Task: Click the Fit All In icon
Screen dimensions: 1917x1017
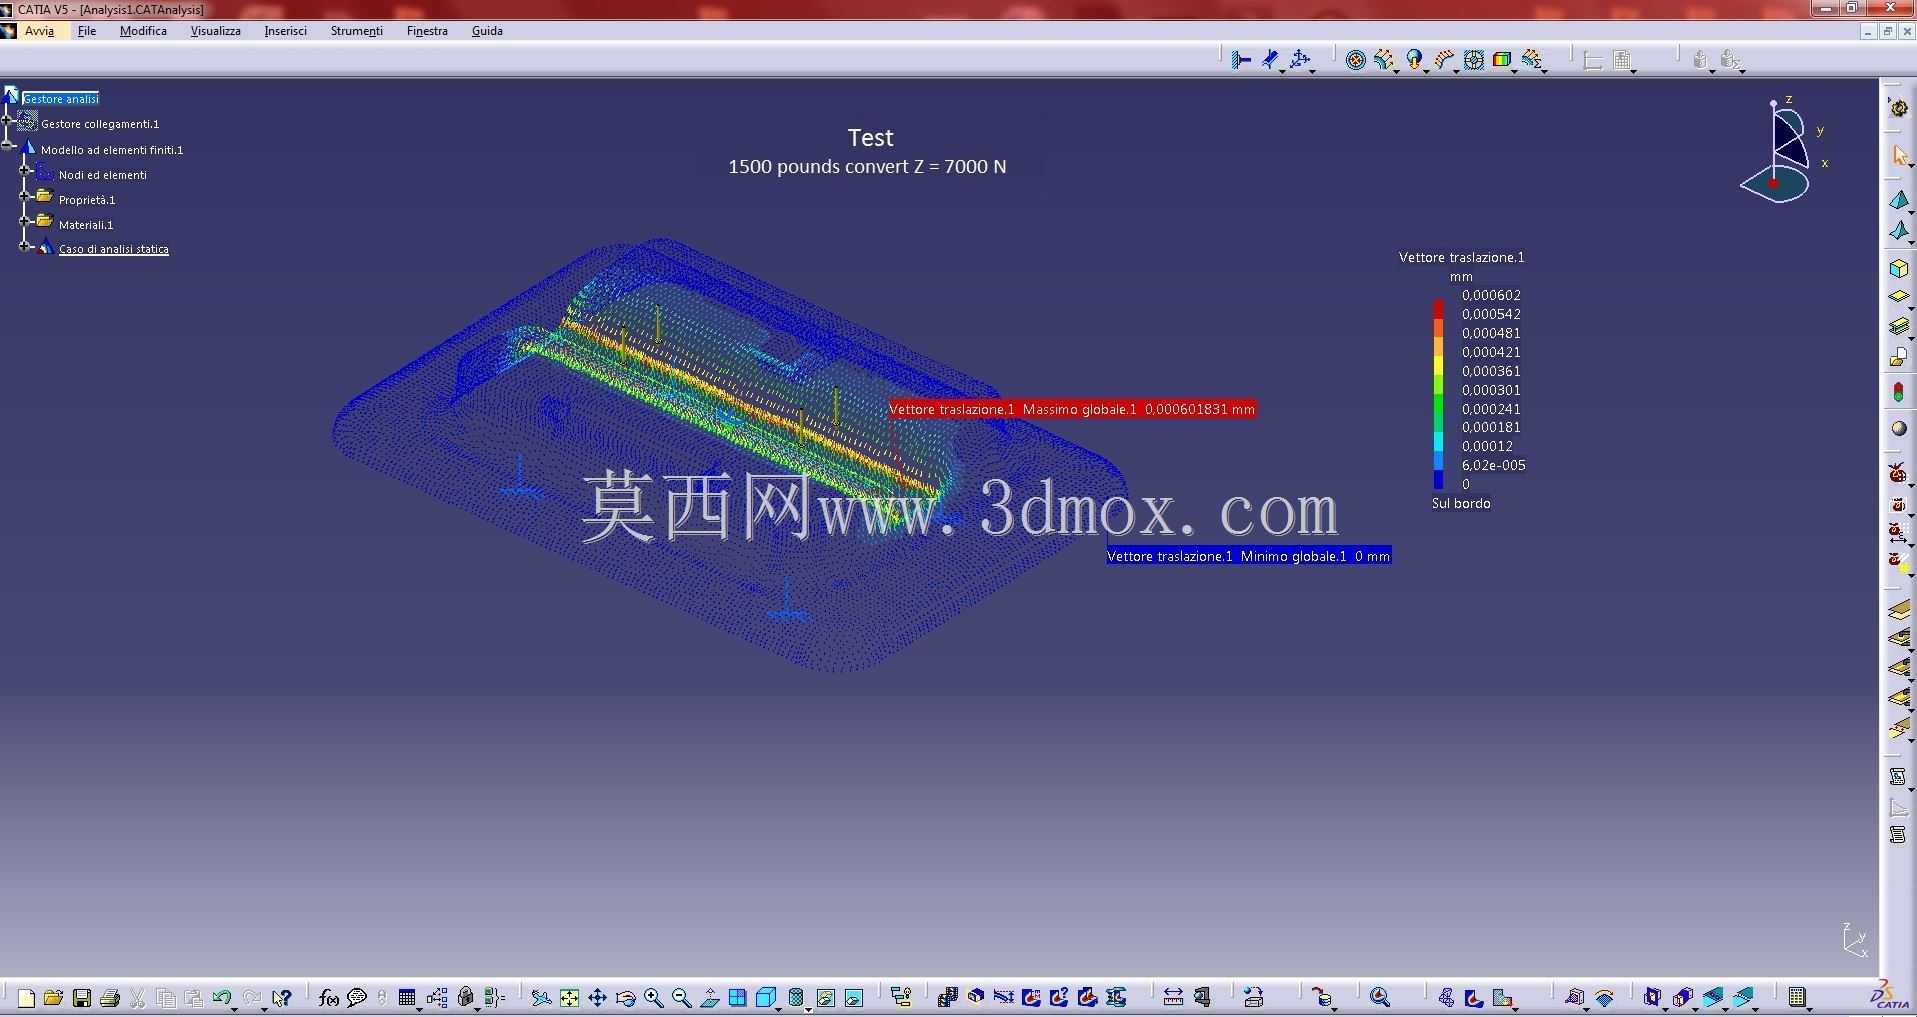Action: point(569,997)
